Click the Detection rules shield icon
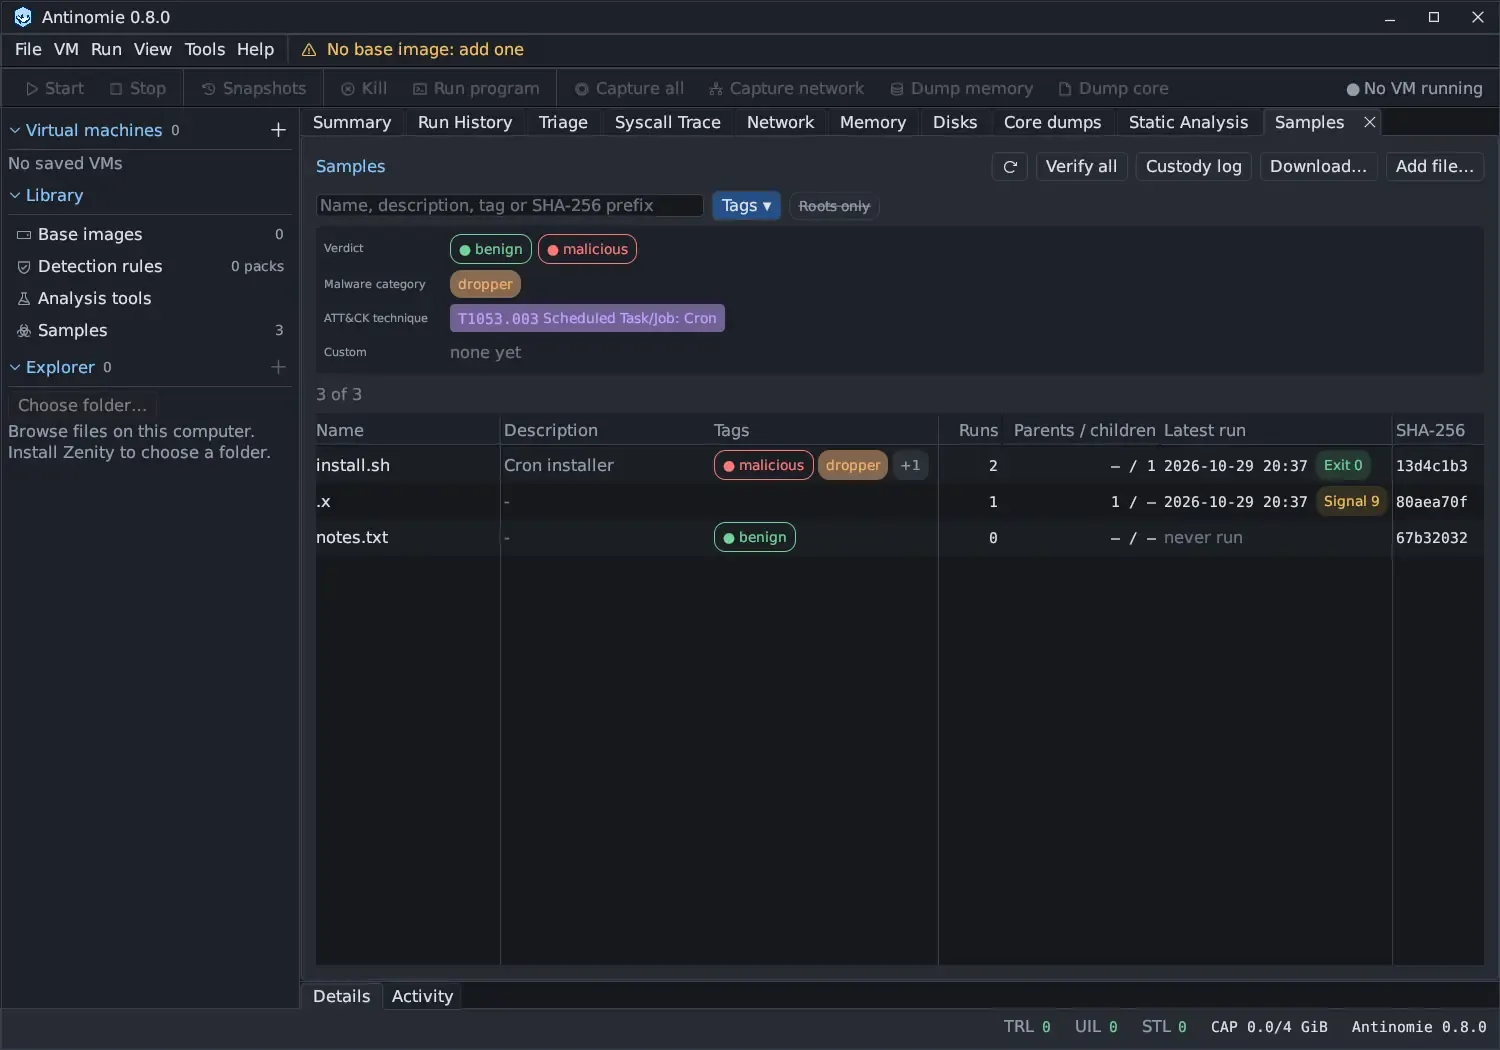This screenshot has height=1050, width=1500. coord(24,267)
